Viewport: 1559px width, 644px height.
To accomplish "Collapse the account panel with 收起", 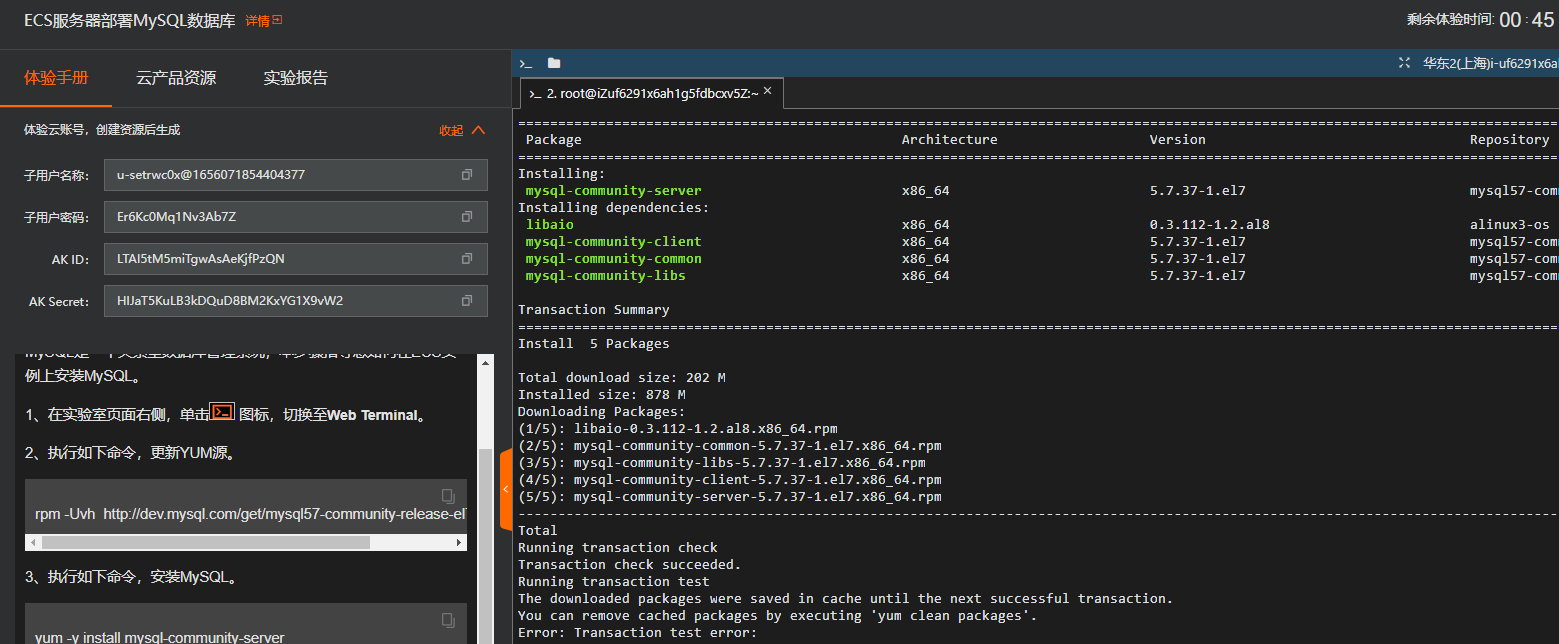I will click(462, 130).
